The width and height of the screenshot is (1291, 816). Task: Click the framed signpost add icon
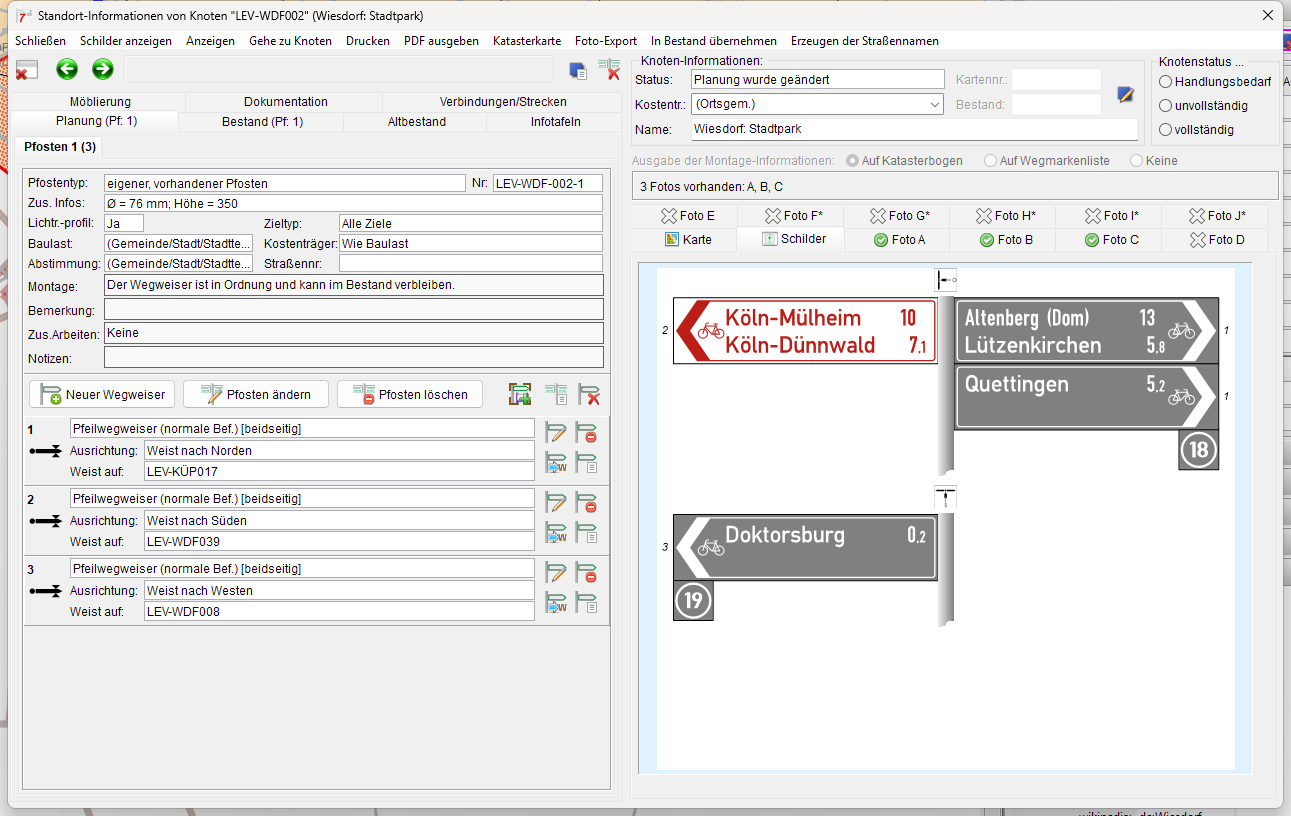pos(519,394)
